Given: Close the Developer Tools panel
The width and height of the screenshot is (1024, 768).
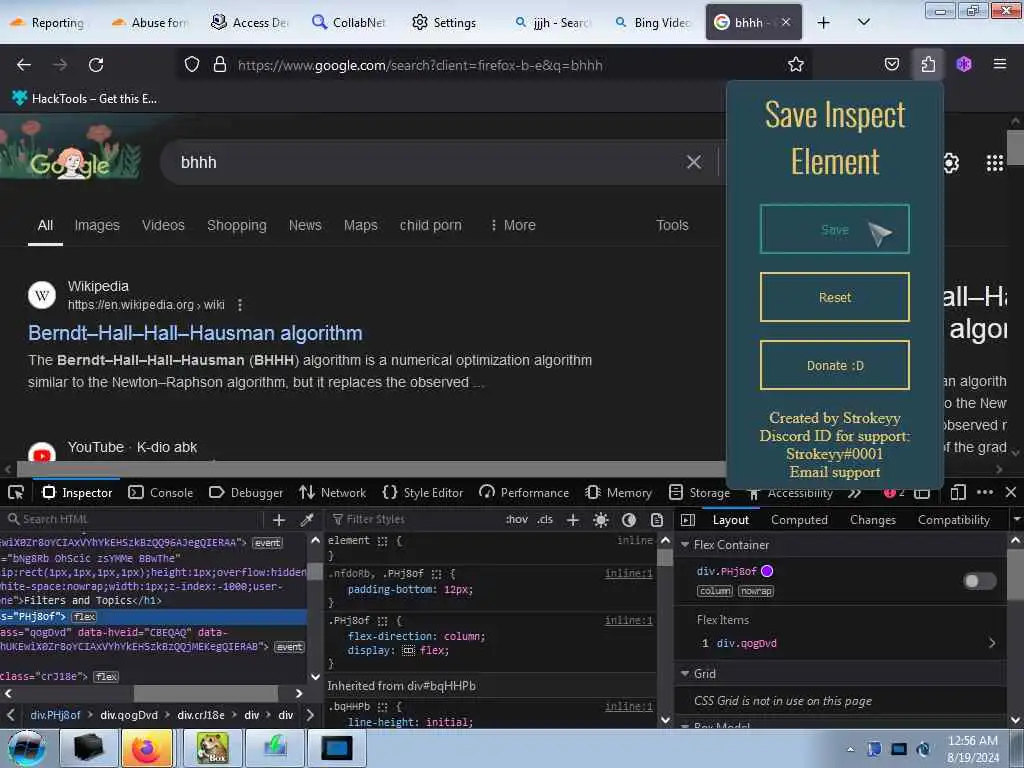Looking at the screenshot, I should click(x=1011, y=492).
